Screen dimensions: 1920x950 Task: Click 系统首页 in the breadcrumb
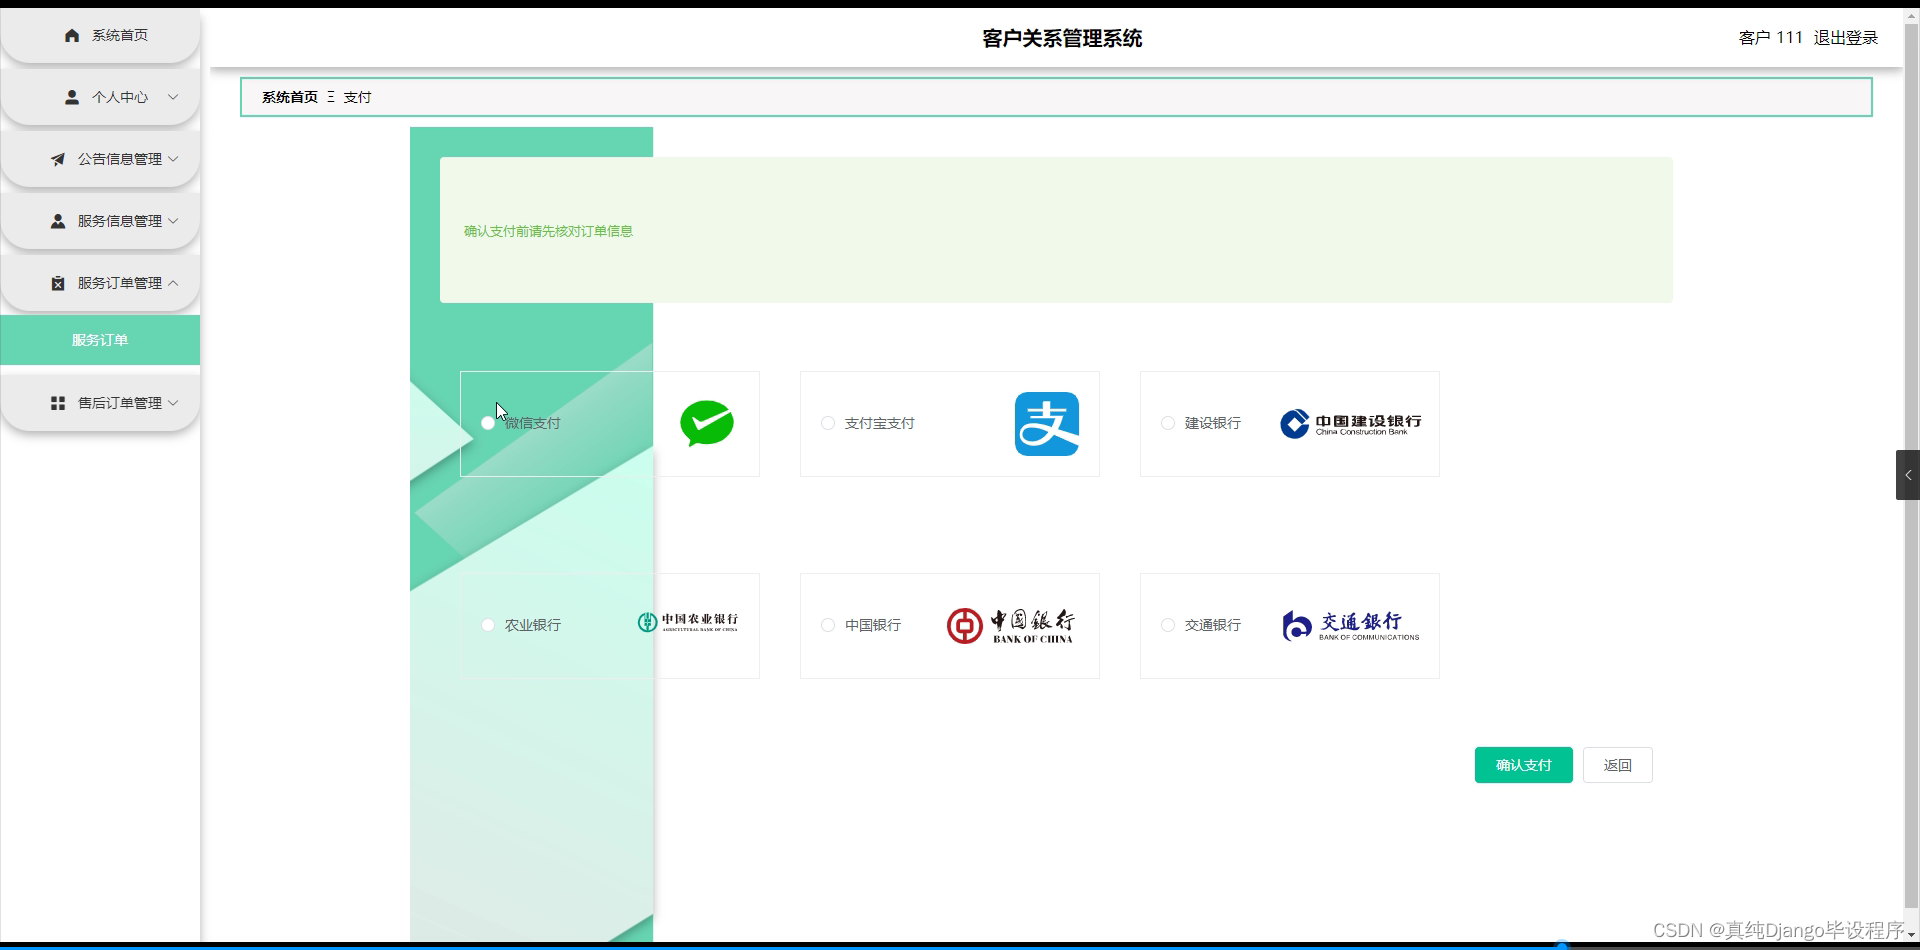click(x=288, y=97)
